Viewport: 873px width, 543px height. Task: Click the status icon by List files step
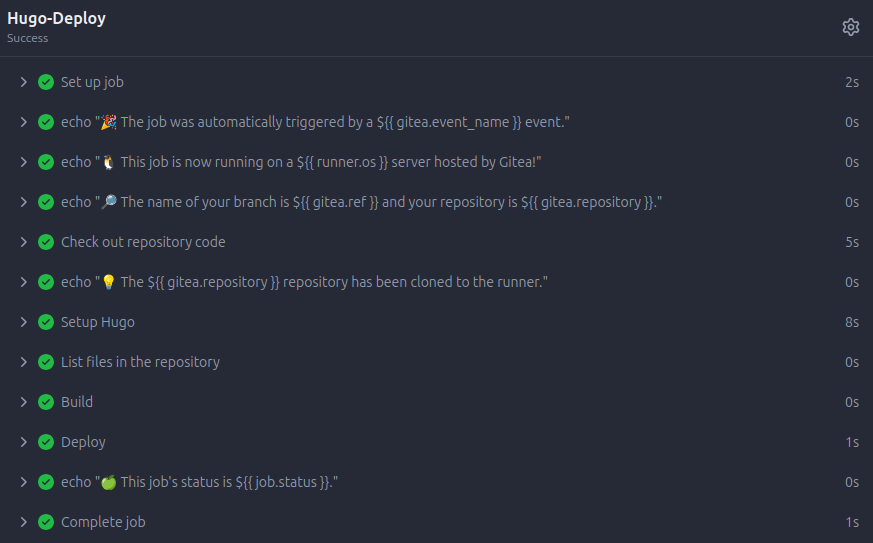(x=46, y=362)
